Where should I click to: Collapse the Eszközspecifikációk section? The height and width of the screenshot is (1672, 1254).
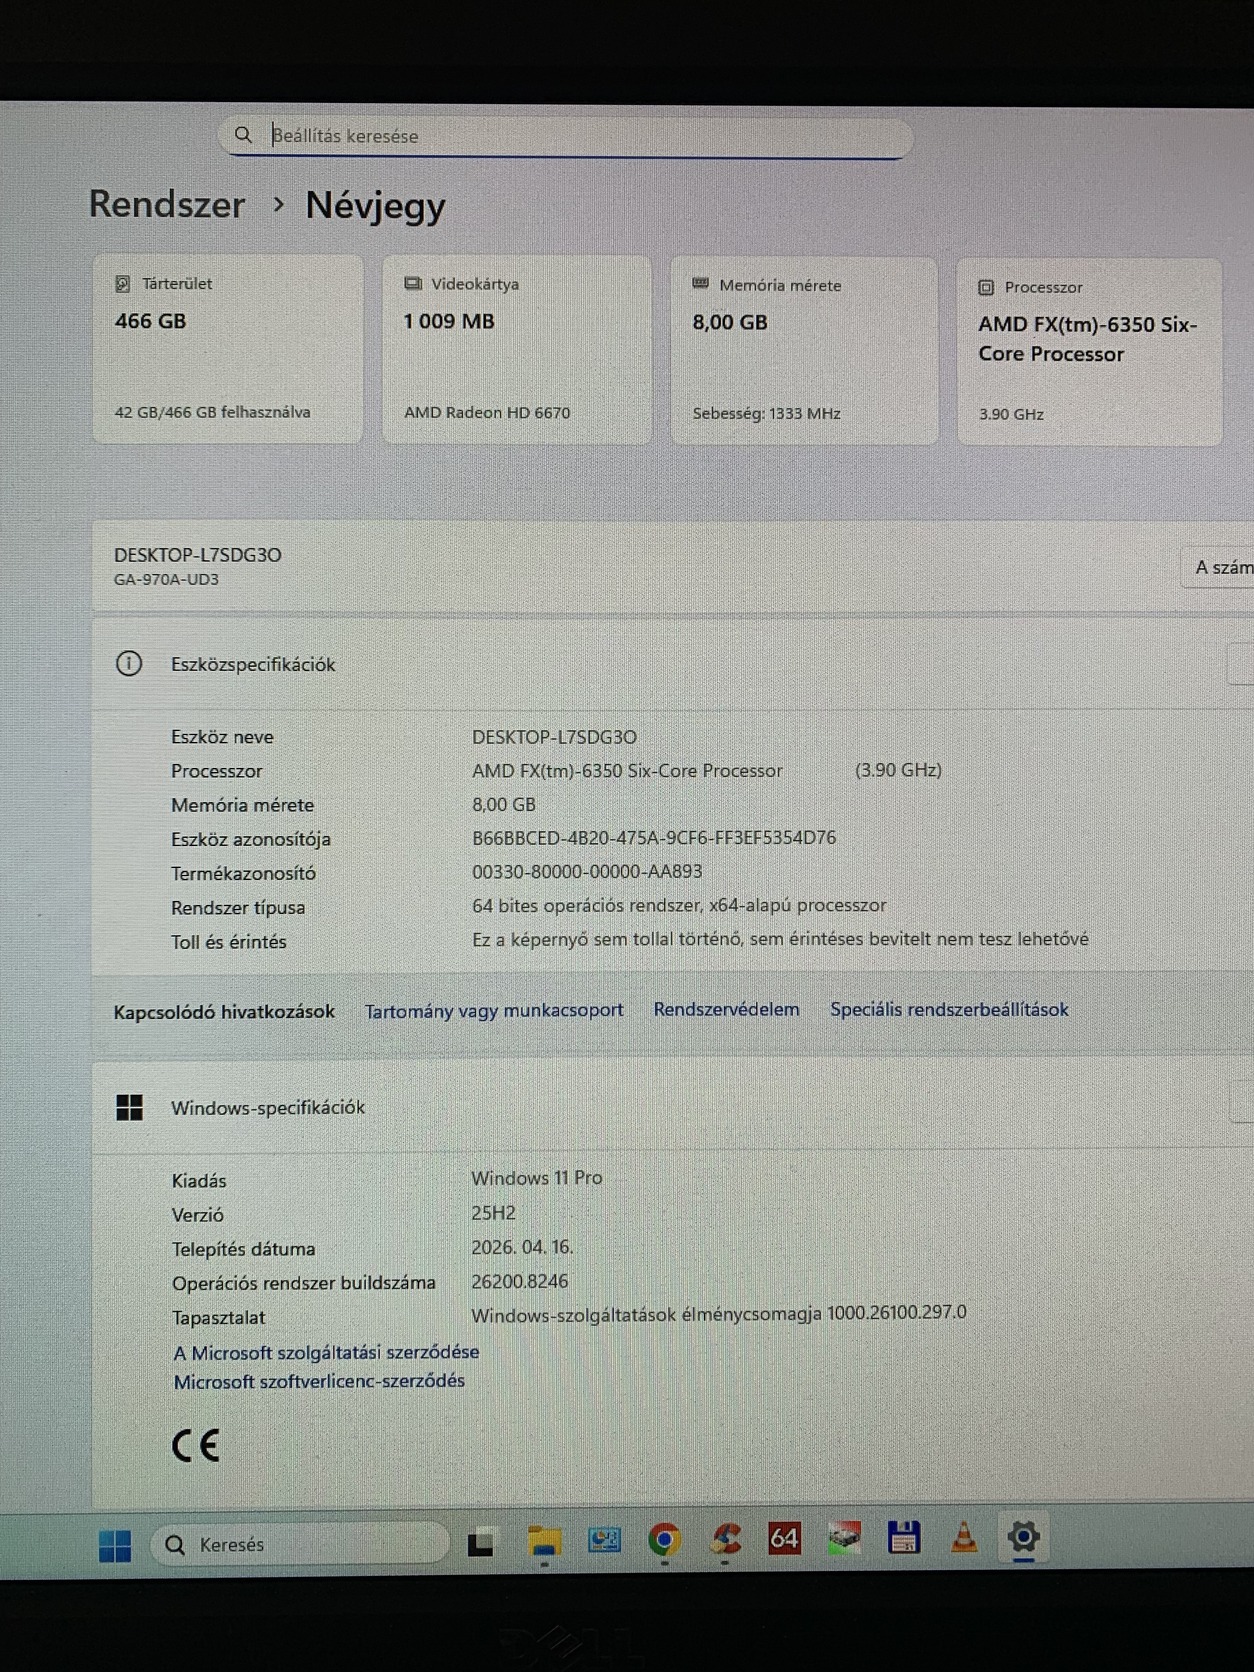click(1241, 663)
